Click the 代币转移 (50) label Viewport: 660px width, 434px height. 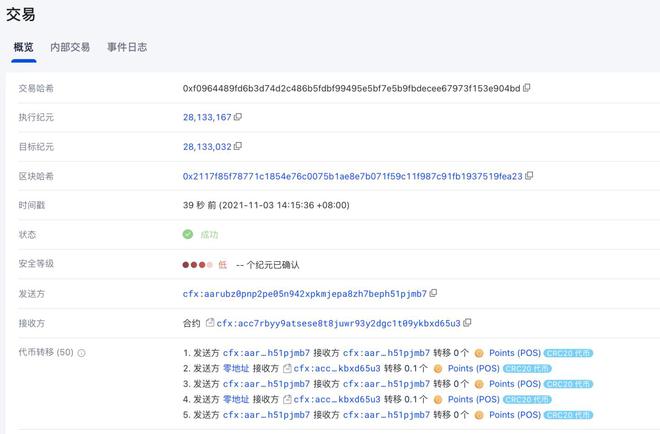coord(46,352)
